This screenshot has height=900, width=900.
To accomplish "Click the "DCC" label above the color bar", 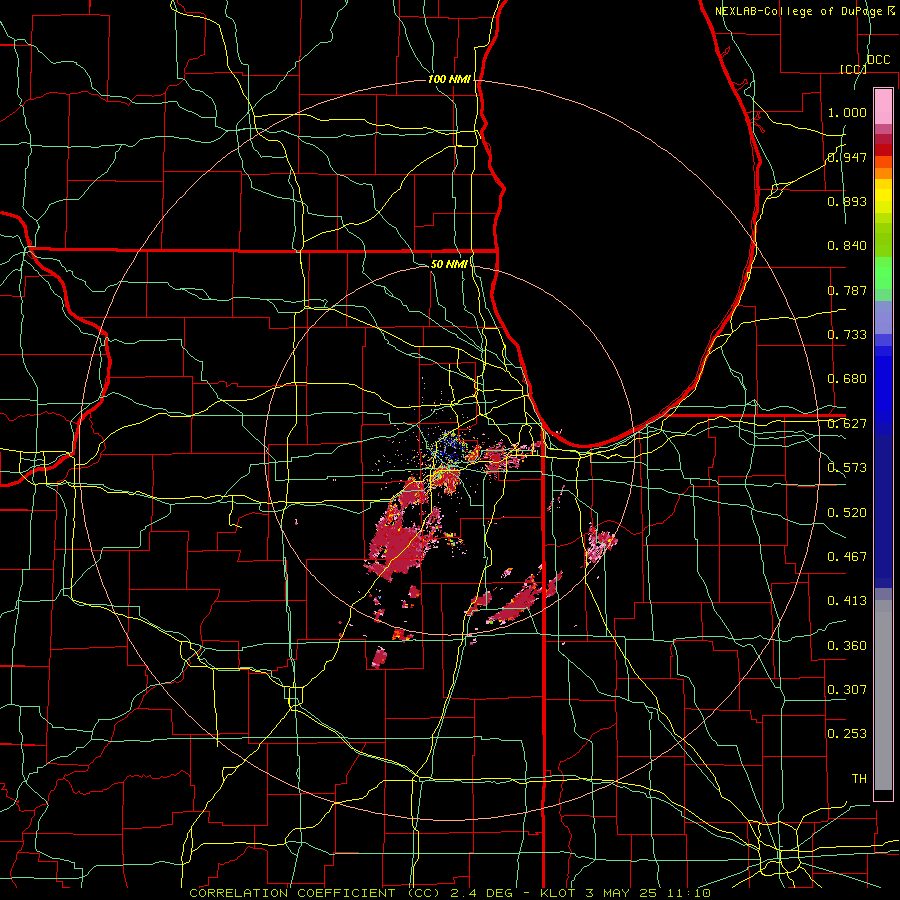I will click(x=879, y=60).
